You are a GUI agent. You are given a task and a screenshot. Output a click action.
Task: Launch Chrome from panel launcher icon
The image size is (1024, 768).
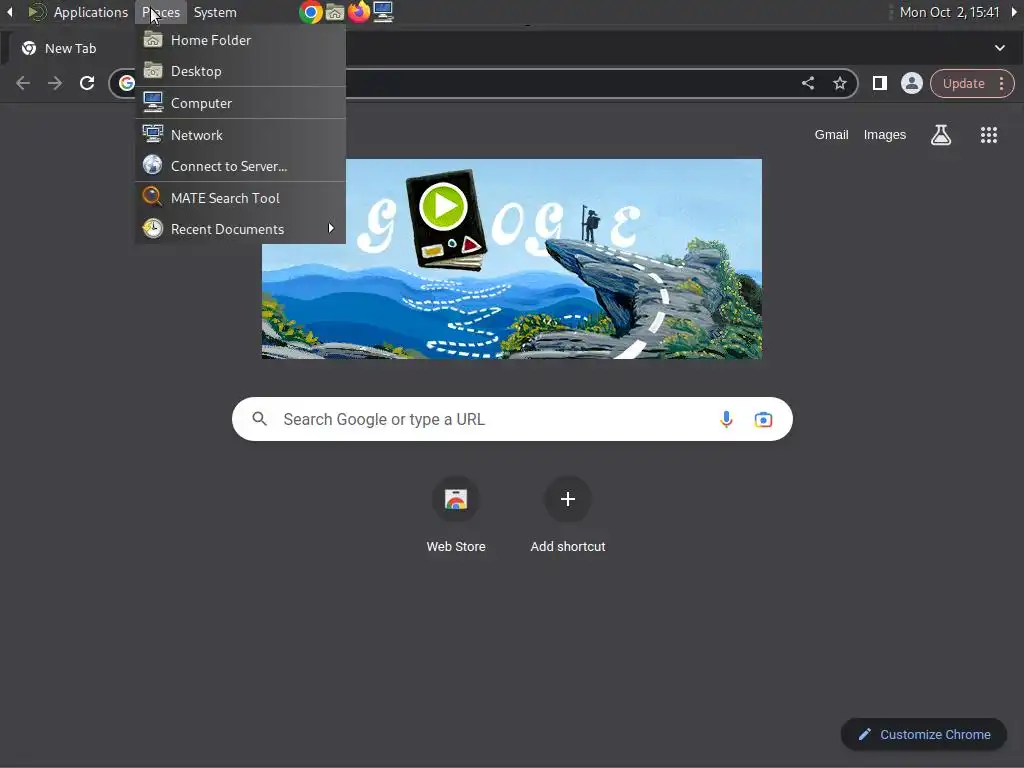point(311,12)
